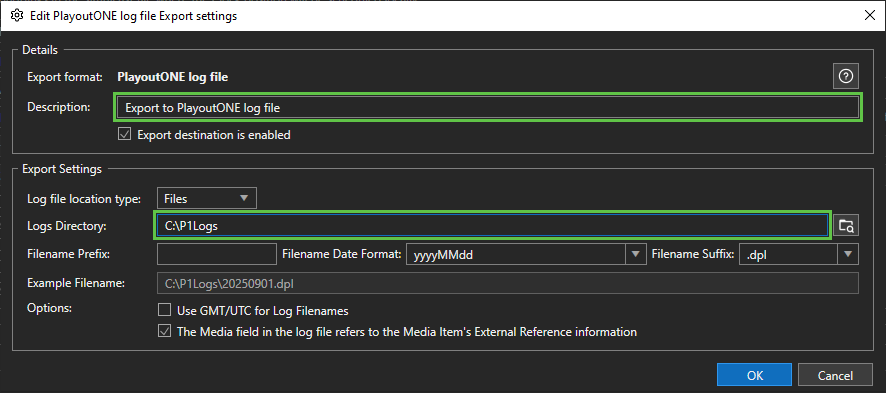Click the Export Settings group label

pyautogui.click(x=62, y=168)
